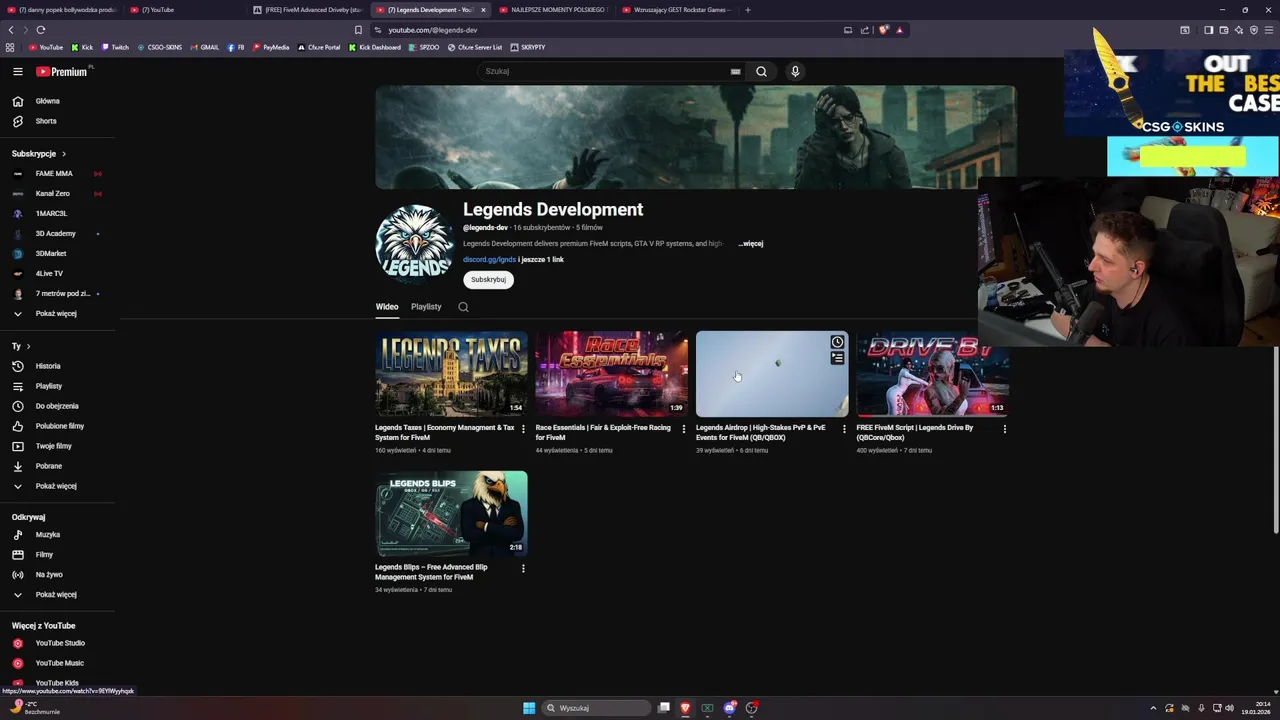
Task: Open options menu for Legends Blips video
Action: [523, 569]
